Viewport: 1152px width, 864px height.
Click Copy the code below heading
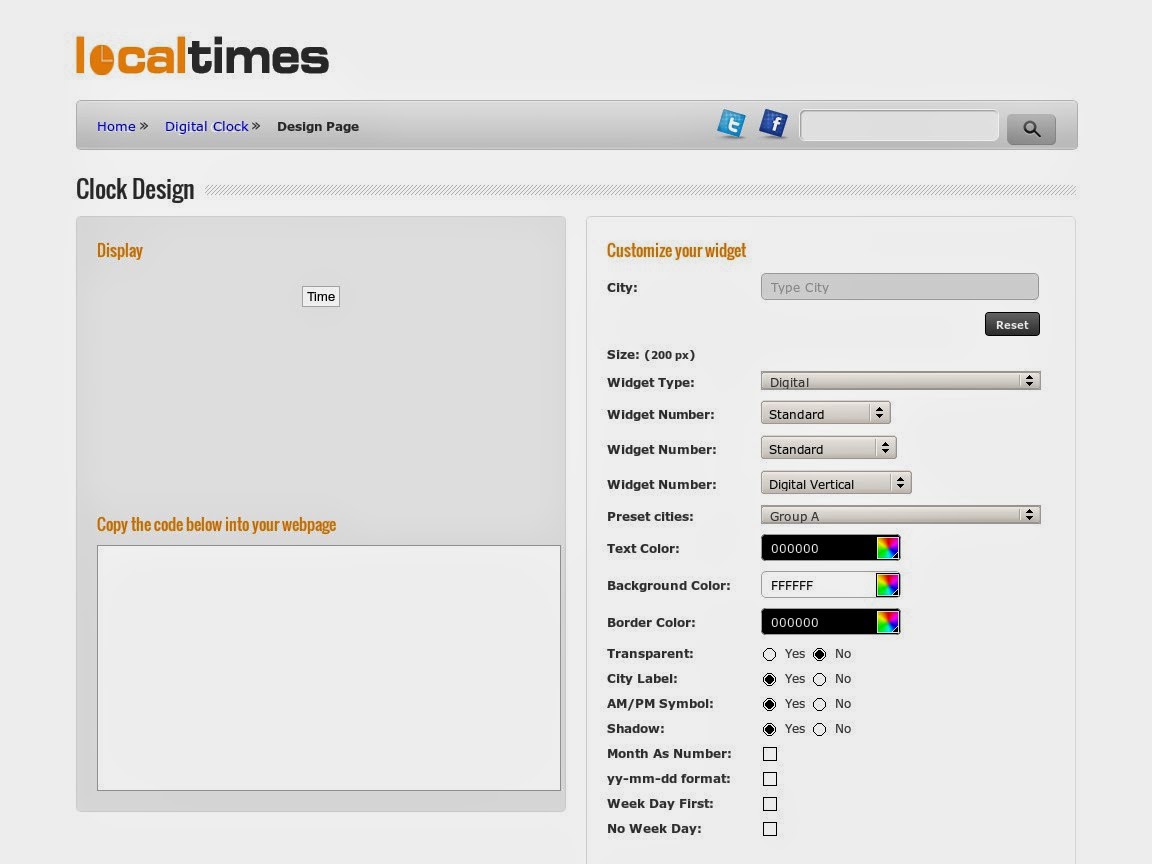pos(216,525)
